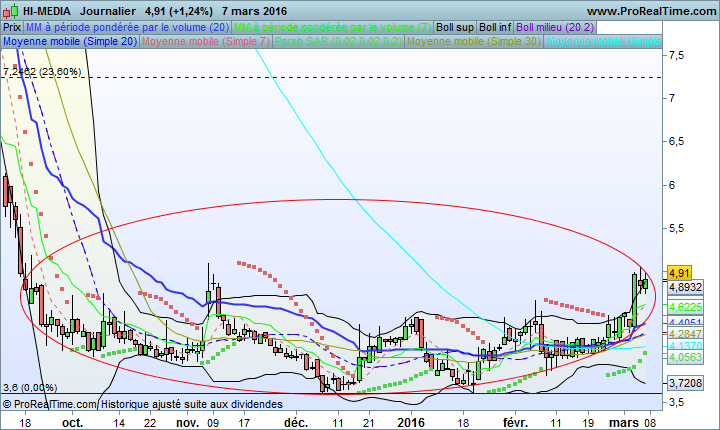Open the www.ProRealTime.com link

pyautogui.click(x=651, y=11)
